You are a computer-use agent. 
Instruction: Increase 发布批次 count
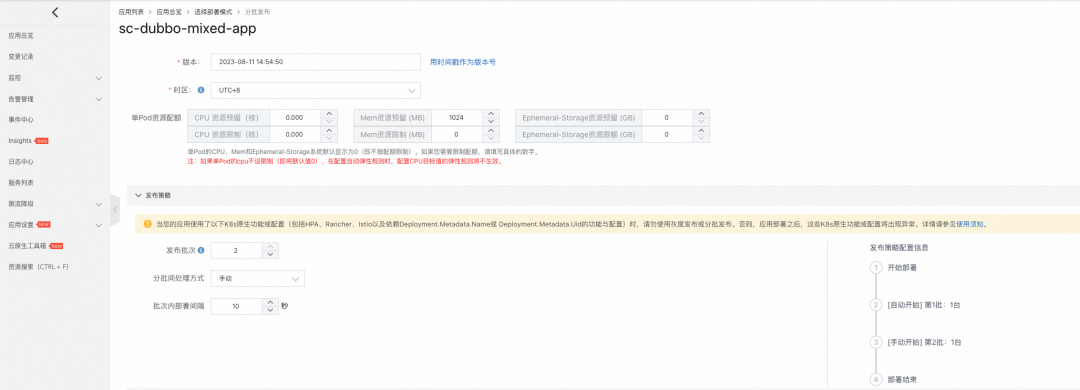pos(270,247)
